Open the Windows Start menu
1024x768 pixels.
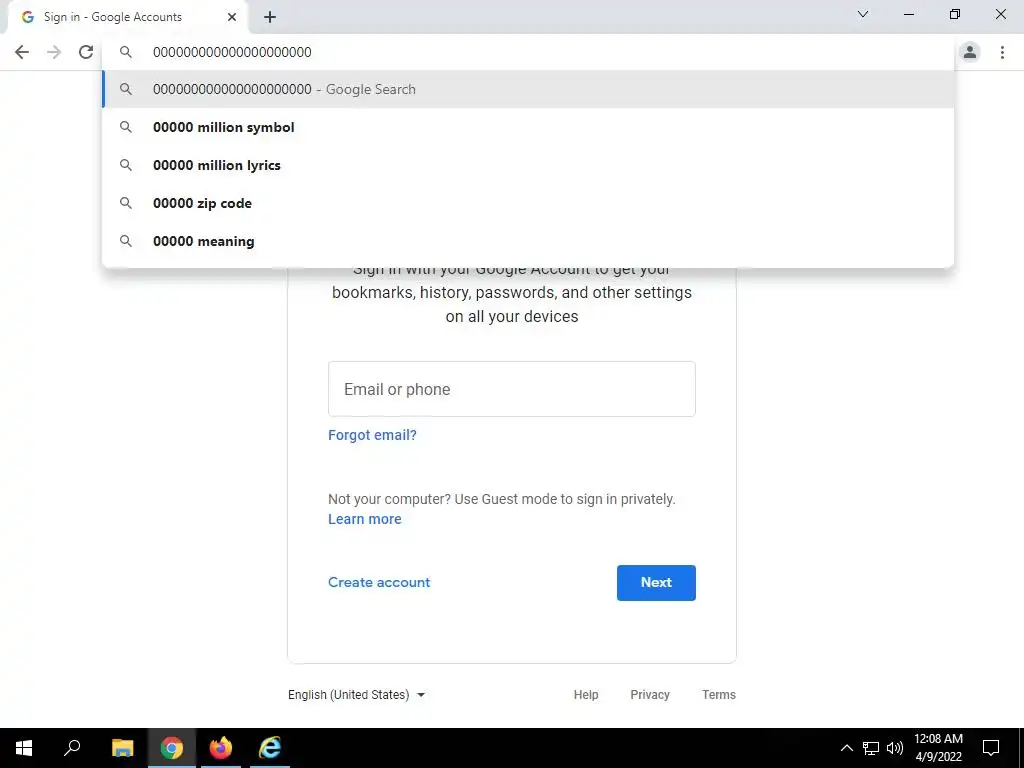(24, 748)
